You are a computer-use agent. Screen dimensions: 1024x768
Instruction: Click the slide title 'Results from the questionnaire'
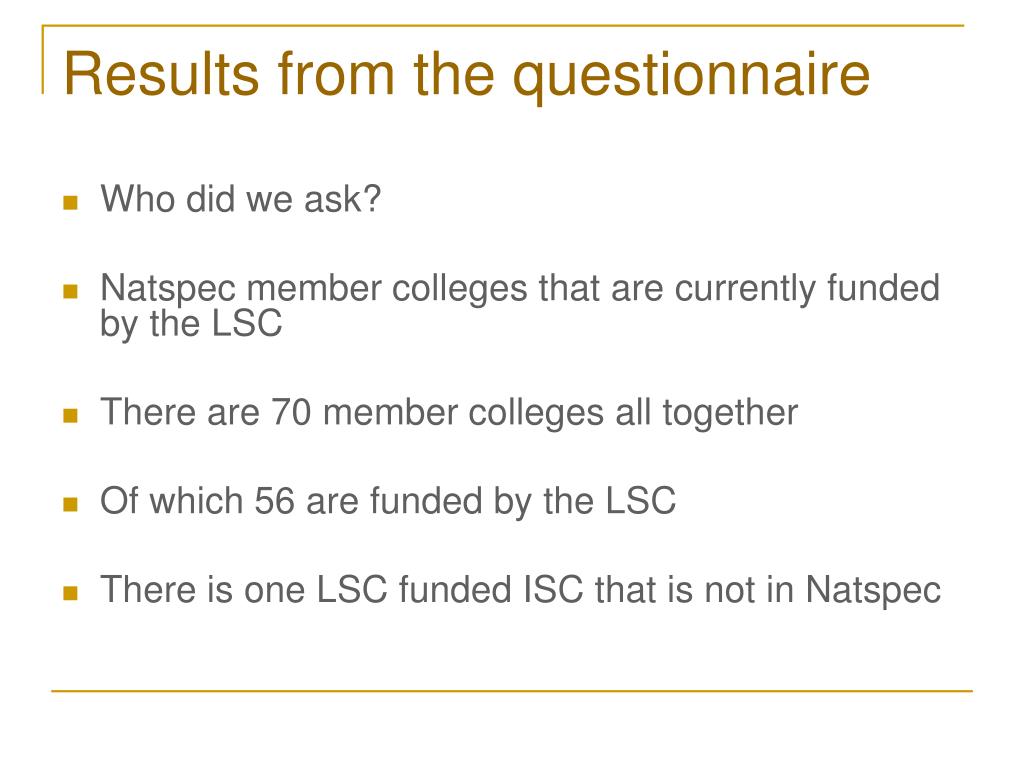pos(467,75)
